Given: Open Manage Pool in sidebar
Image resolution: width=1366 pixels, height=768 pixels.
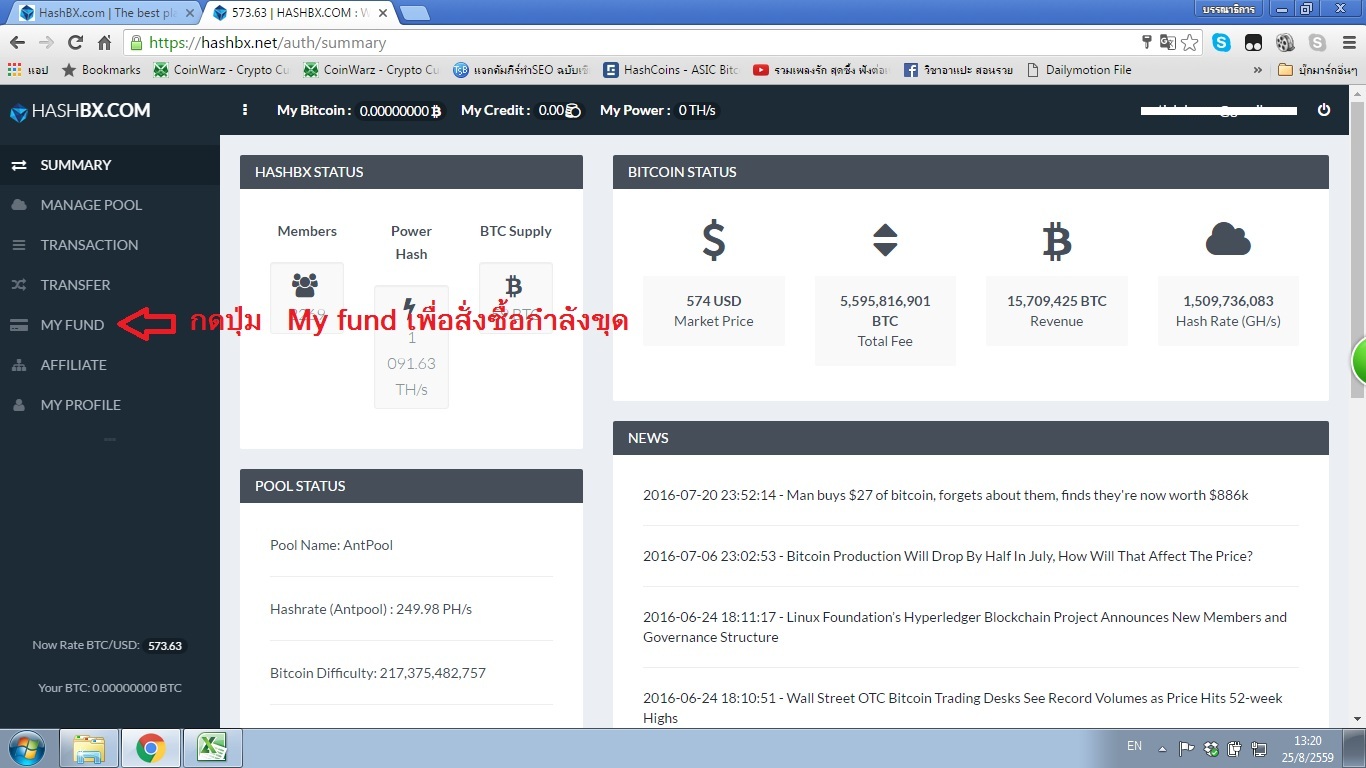Looking at the screenshot, I should pos(110,205).
